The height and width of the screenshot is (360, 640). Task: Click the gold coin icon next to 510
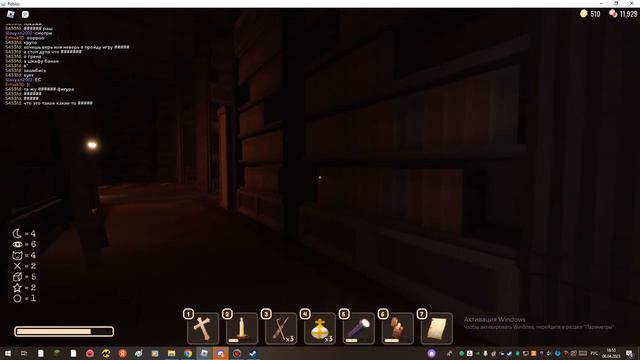point(584,13)
